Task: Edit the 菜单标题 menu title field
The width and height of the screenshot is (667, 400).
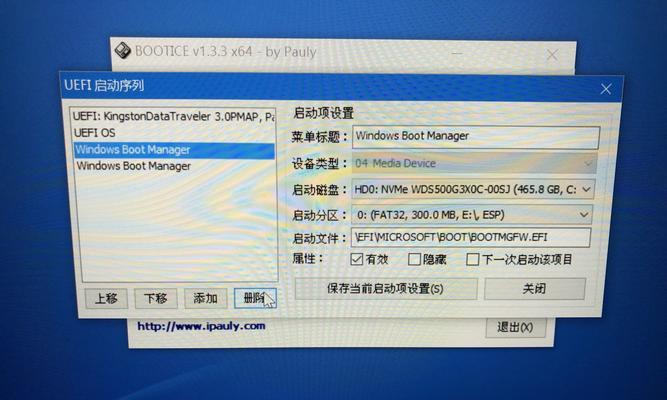Action: 475,137
